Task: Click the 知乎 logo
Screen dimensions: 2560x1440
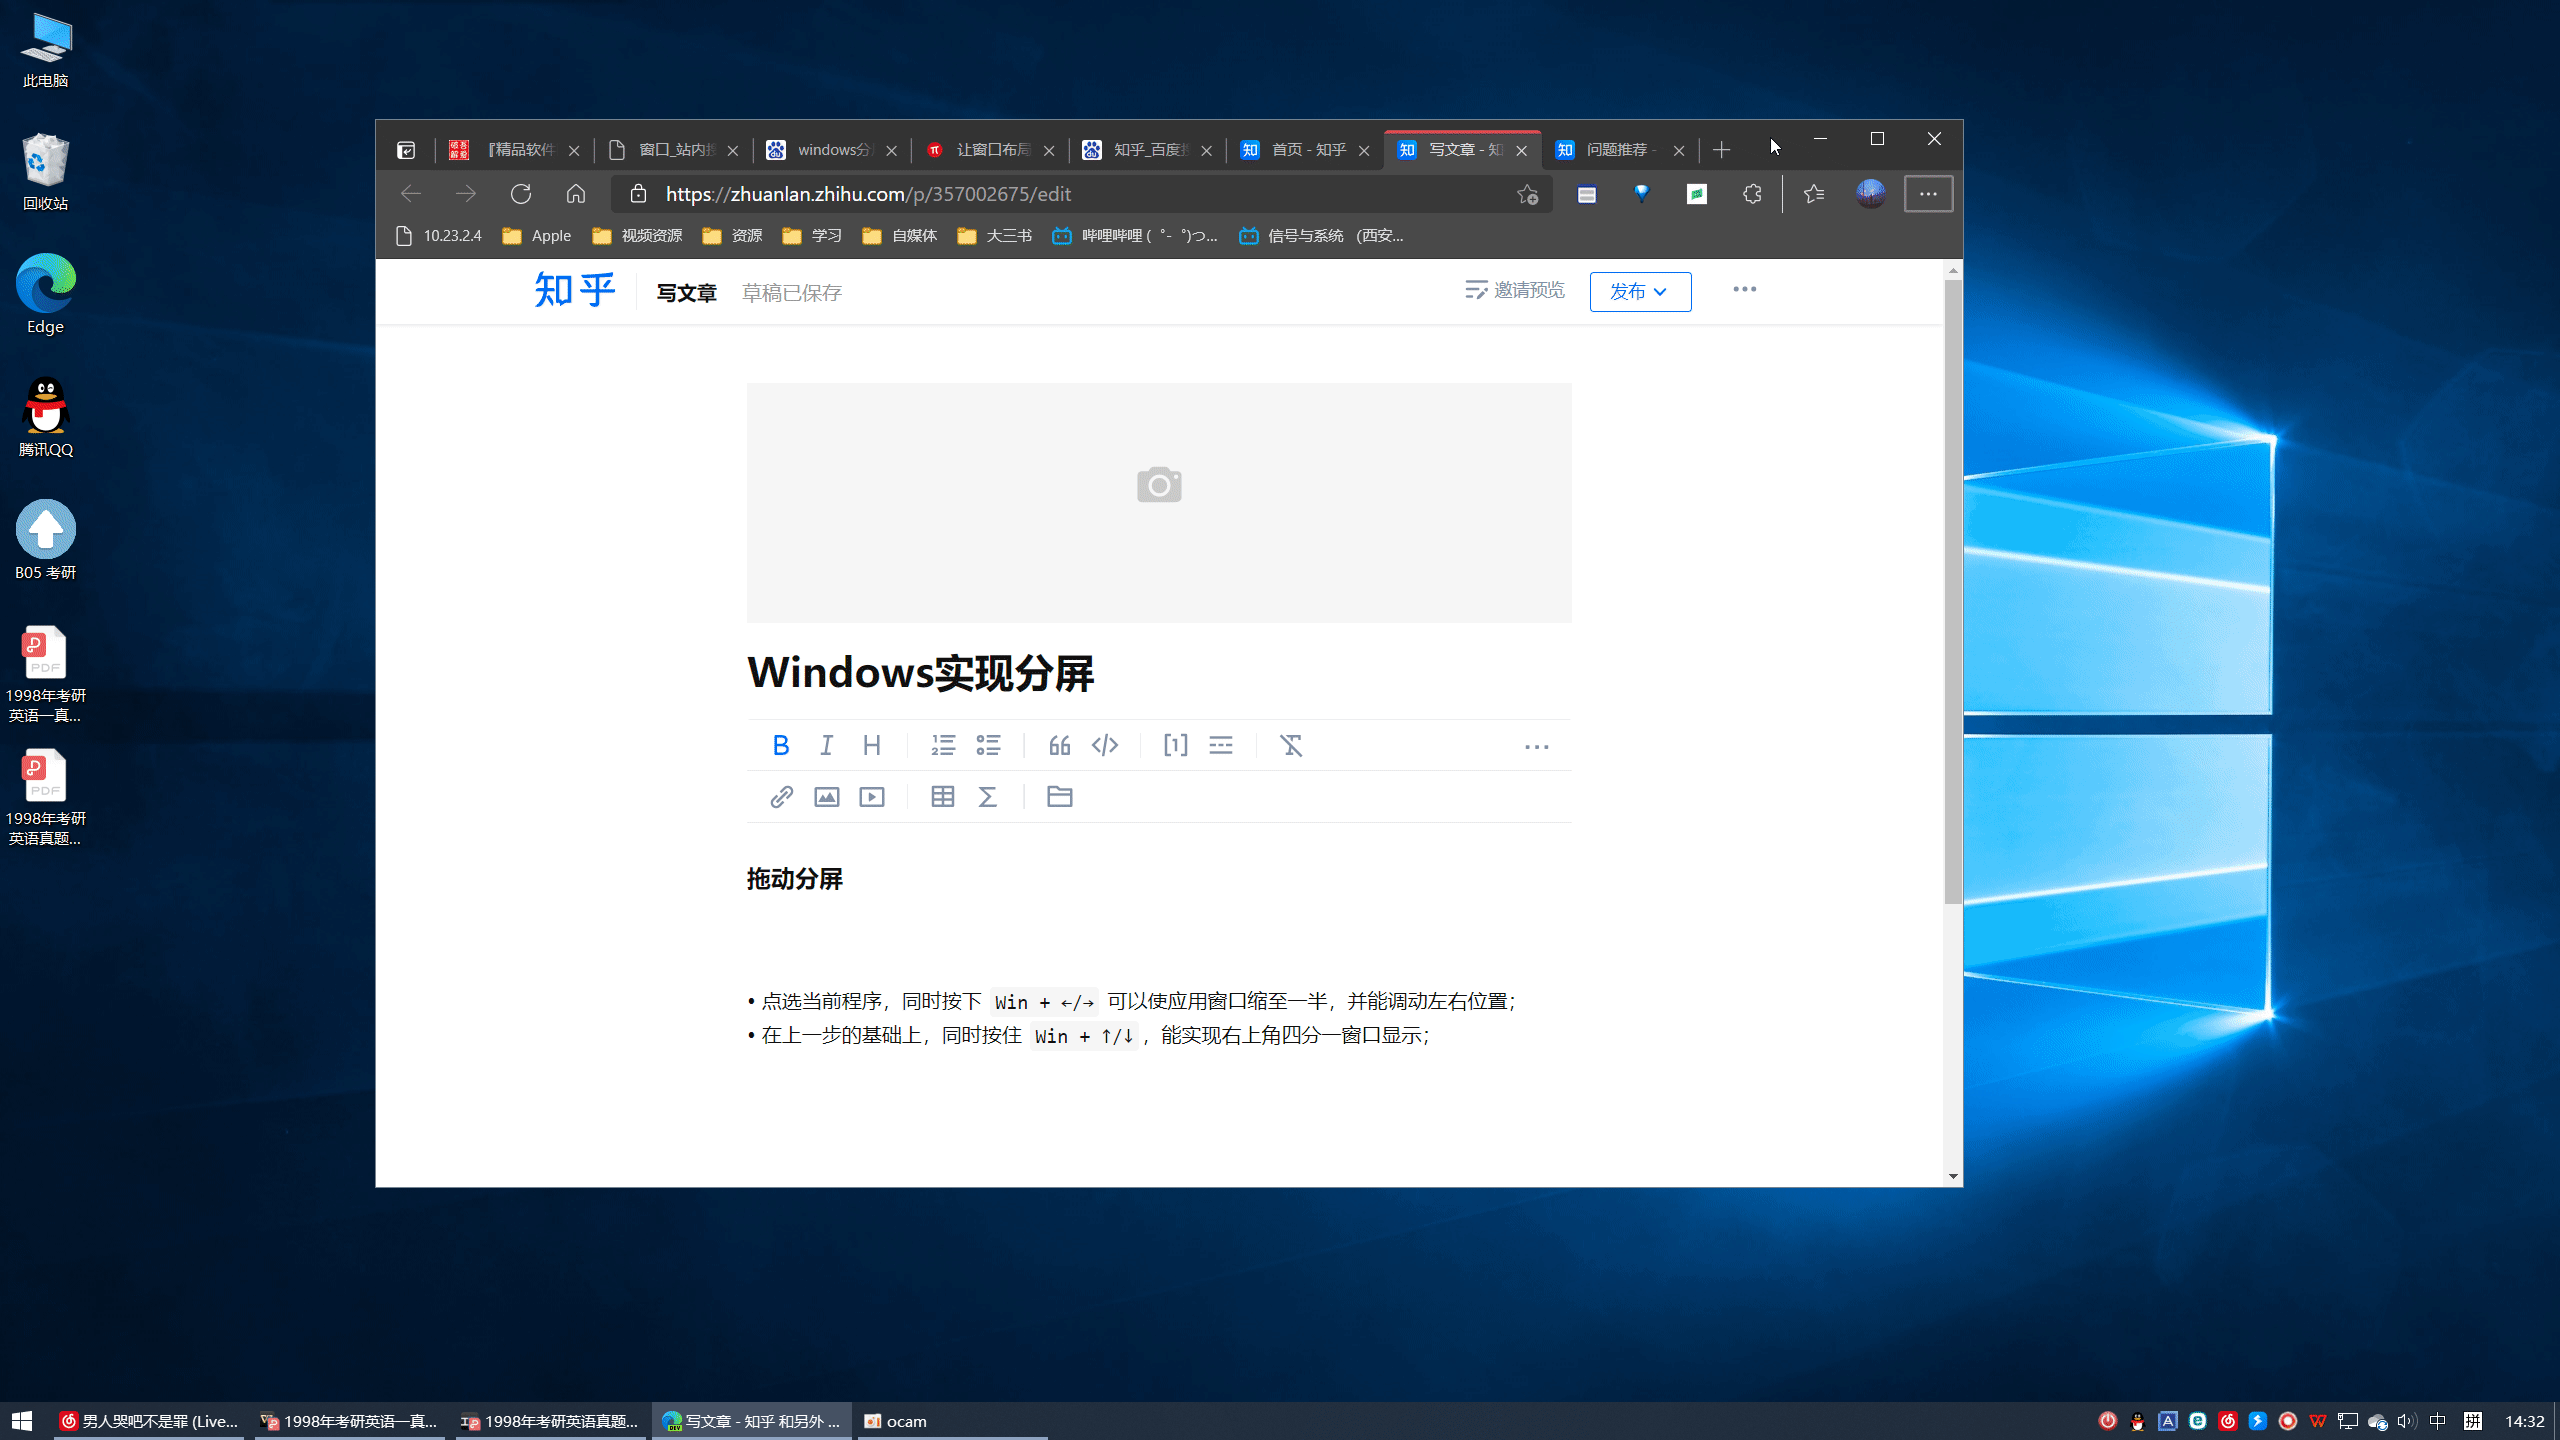Action: (x=574, y=291)
